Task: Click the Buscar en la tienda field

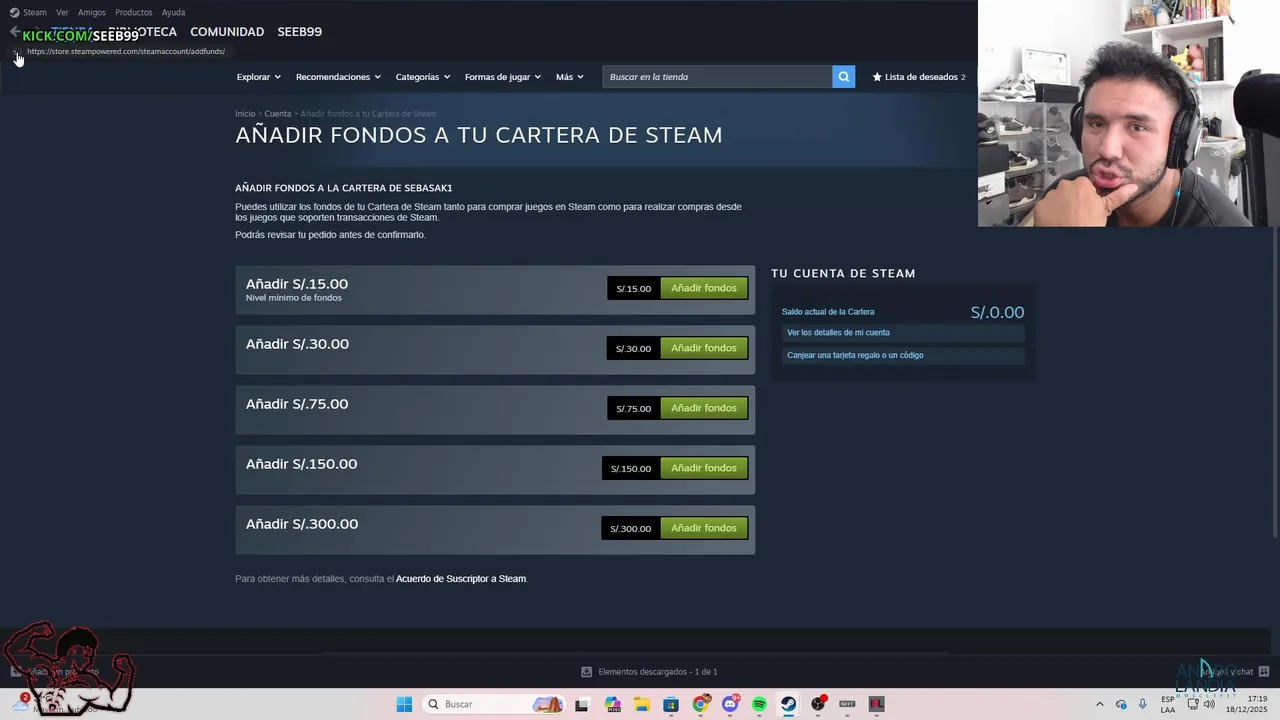Action: [717, 77]
